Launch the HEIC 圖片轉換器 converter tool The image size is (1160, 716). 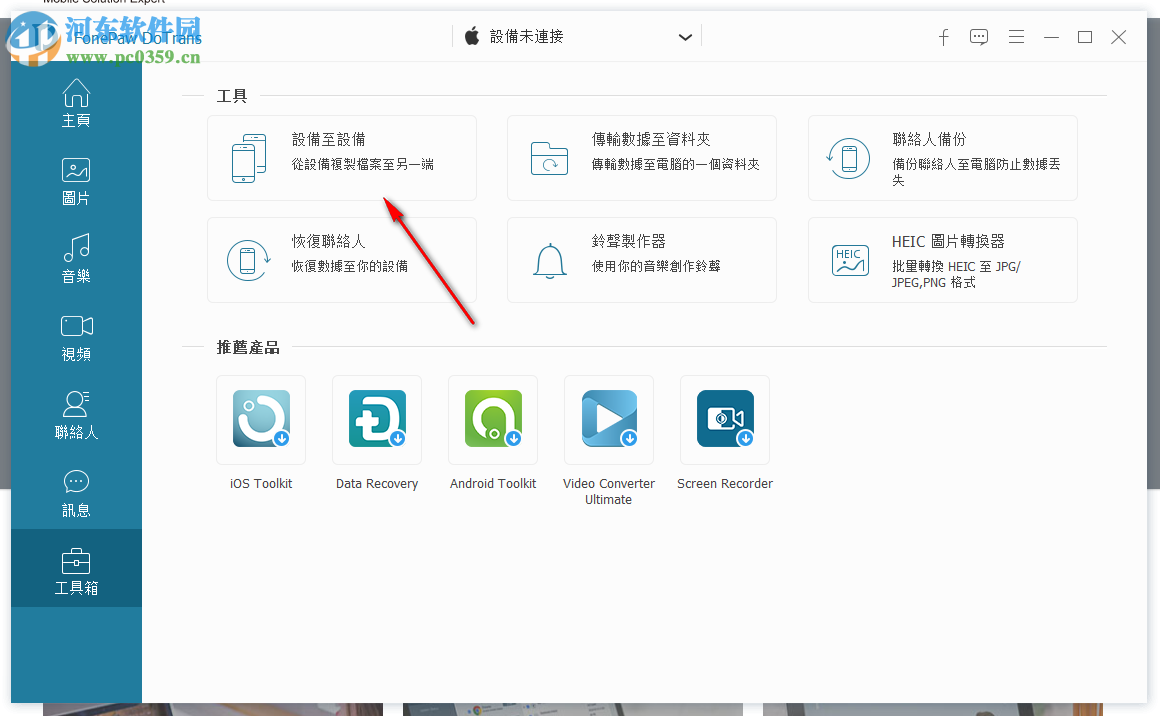pyautogui.click(x=941, y=260)
